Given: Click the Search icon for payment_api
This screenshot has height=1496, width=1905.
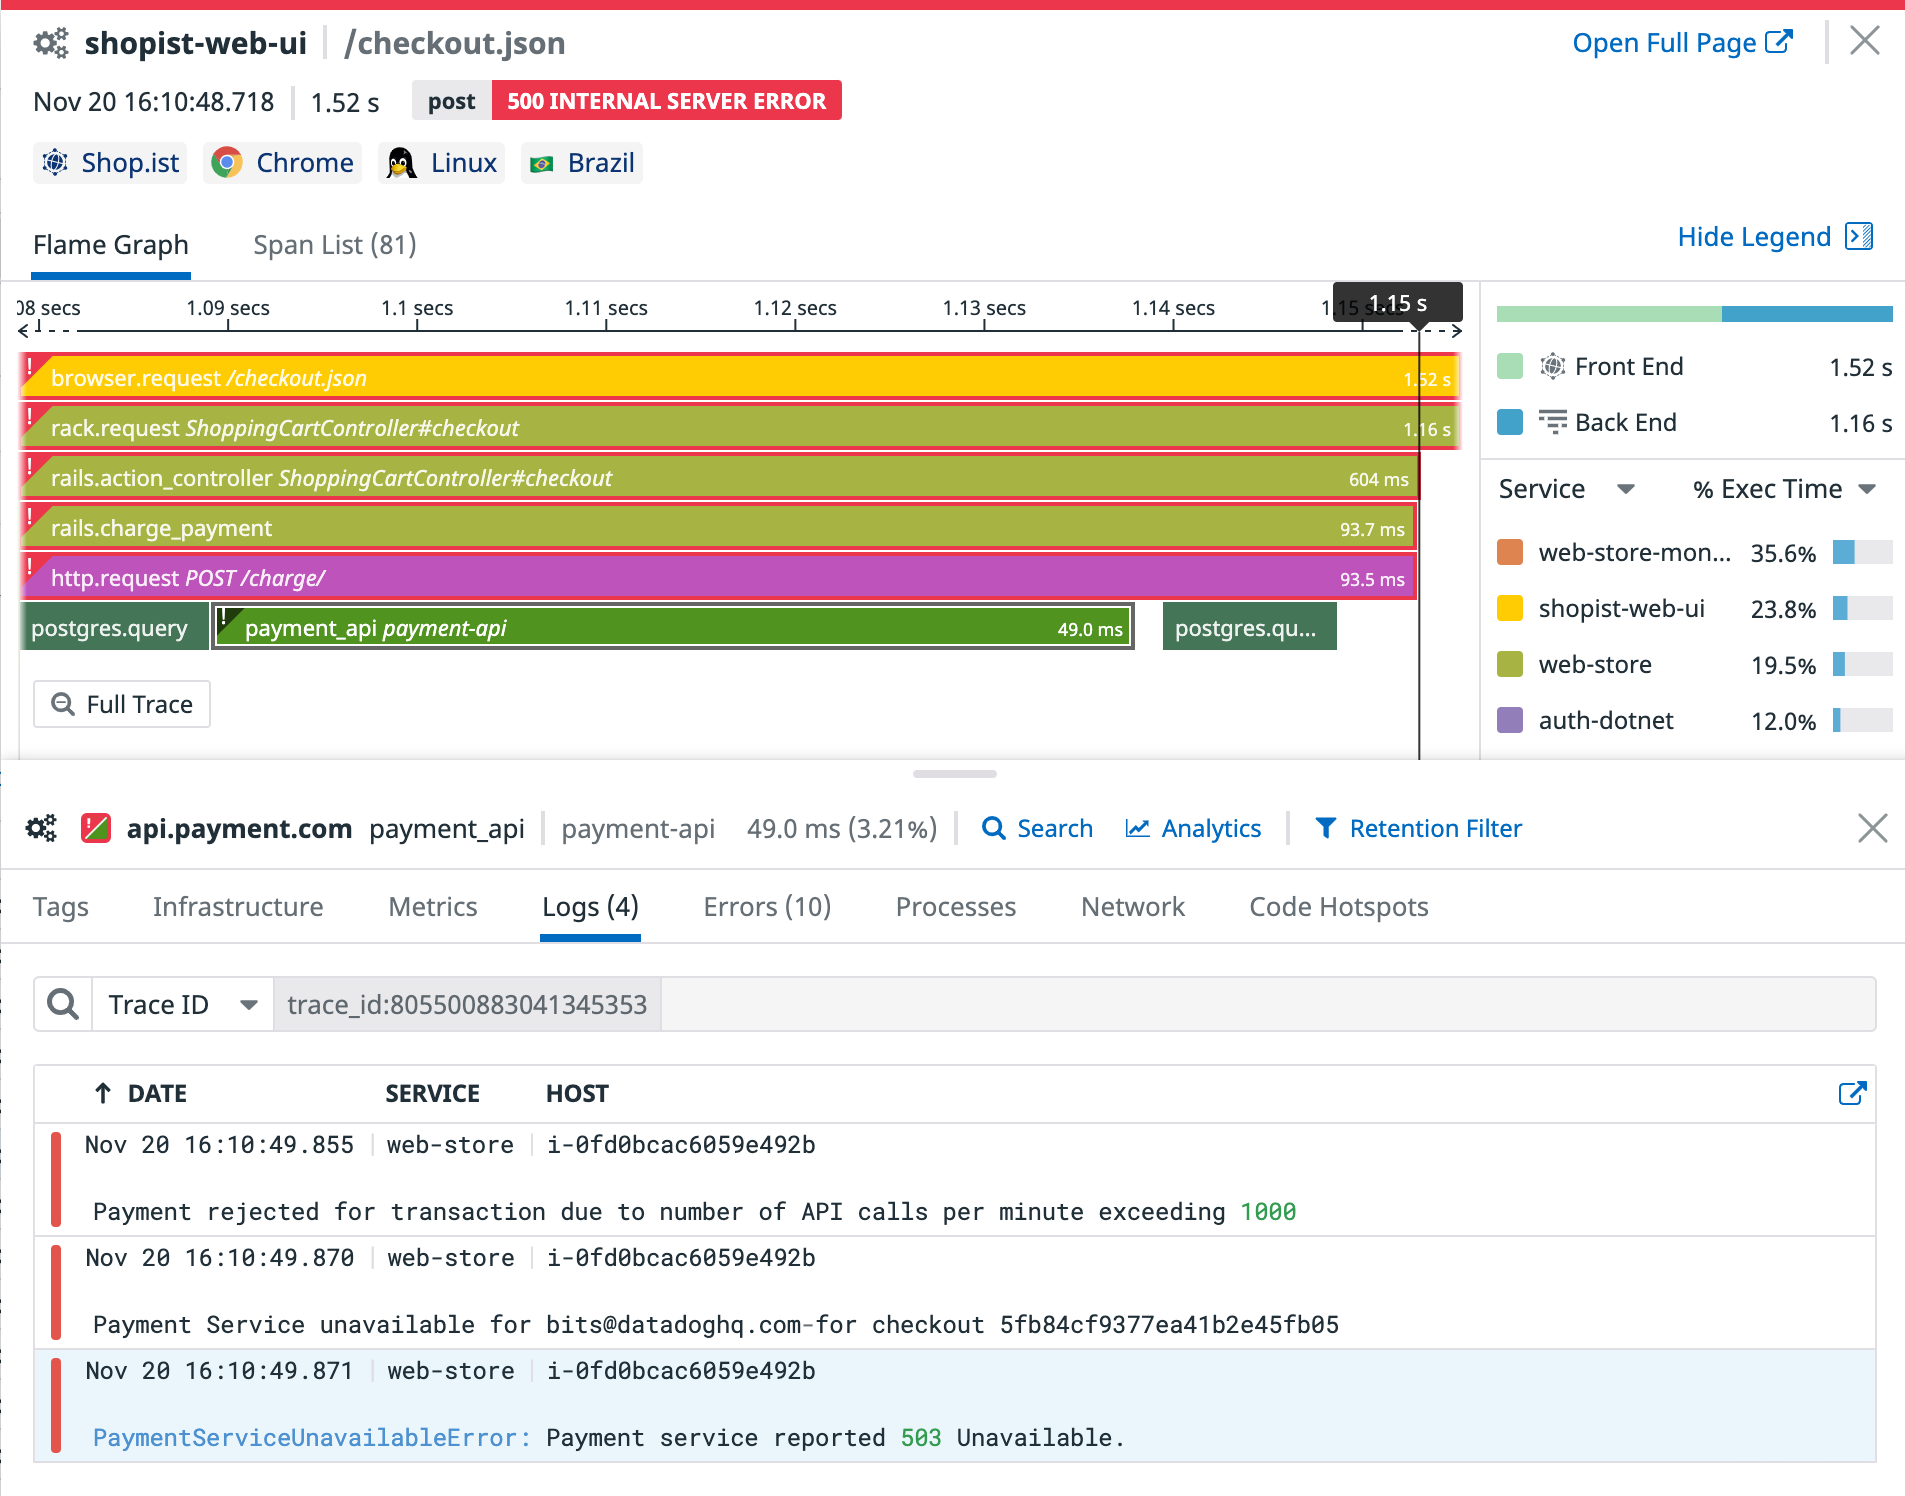Looking at the screenshot, I should pos(994,828).
